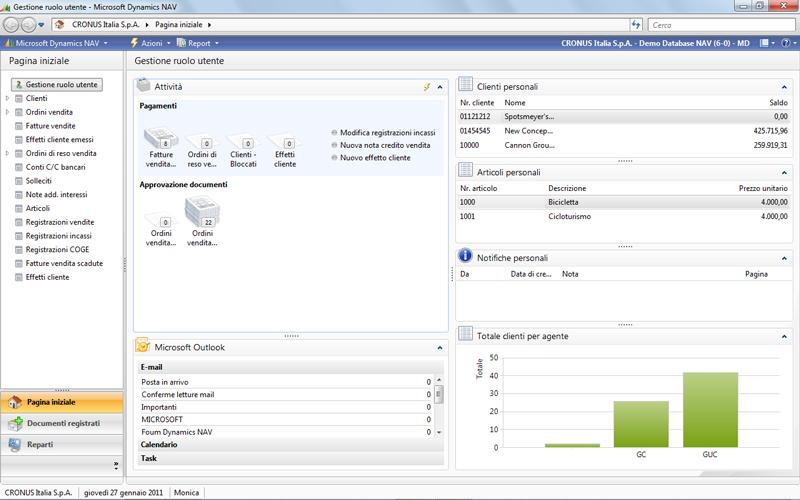The image size is (800, 500).
Task: Expand the Clienti tree node
Action: [8, 99]
